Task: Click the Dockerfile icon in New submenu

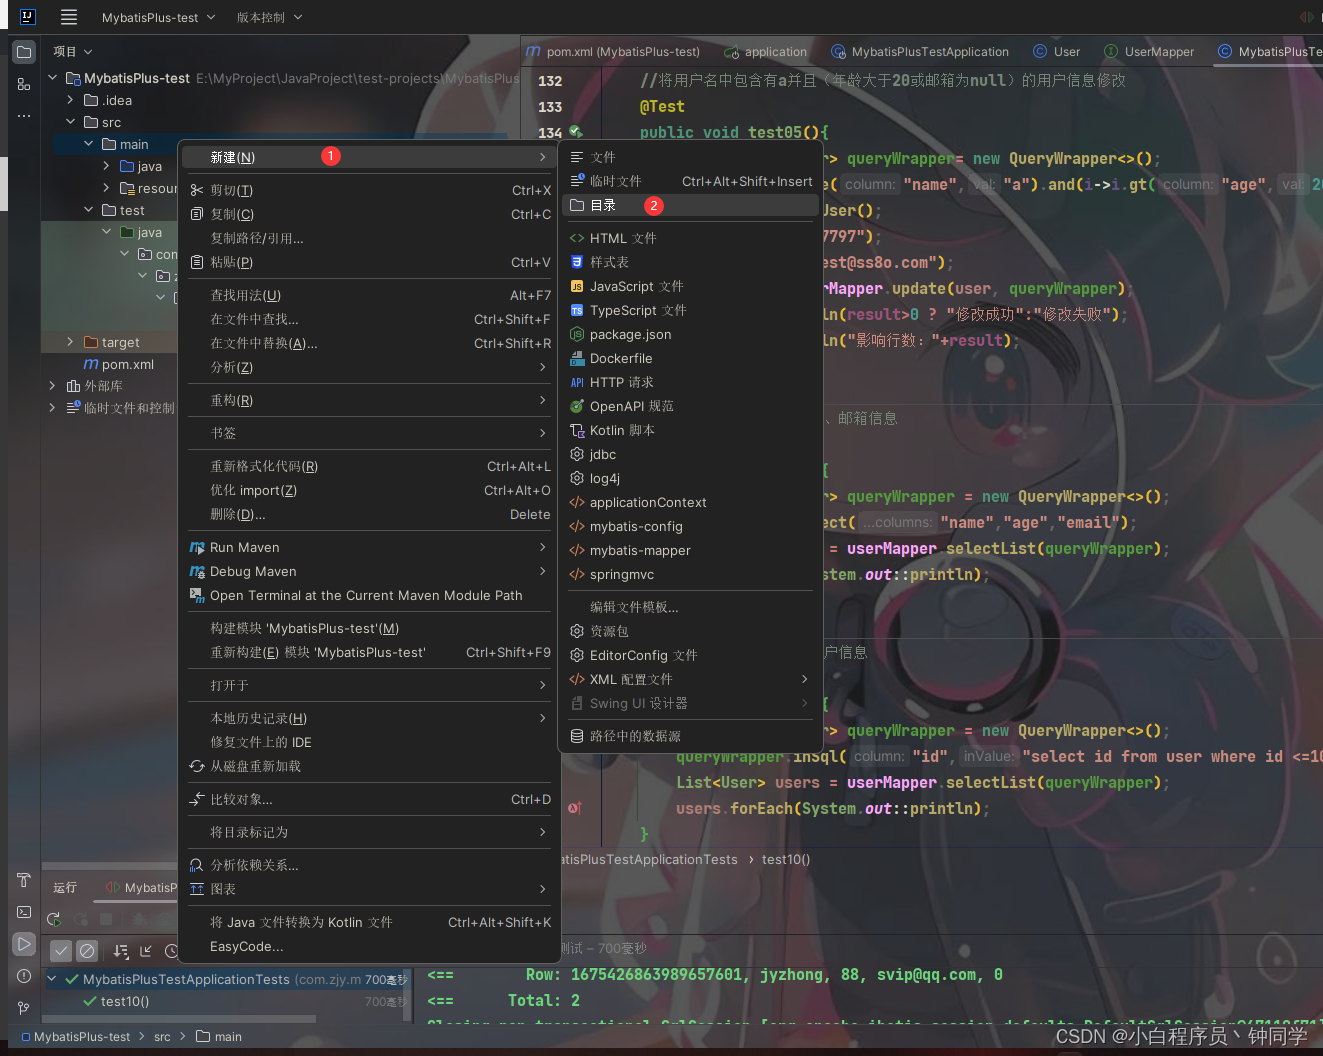Action: click(577, 358)
